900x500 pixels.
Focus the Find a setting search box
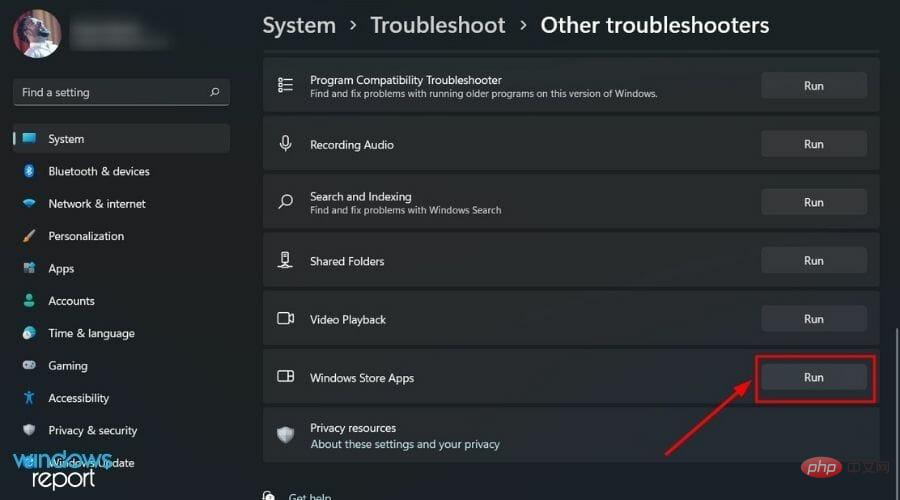point(121,92)
